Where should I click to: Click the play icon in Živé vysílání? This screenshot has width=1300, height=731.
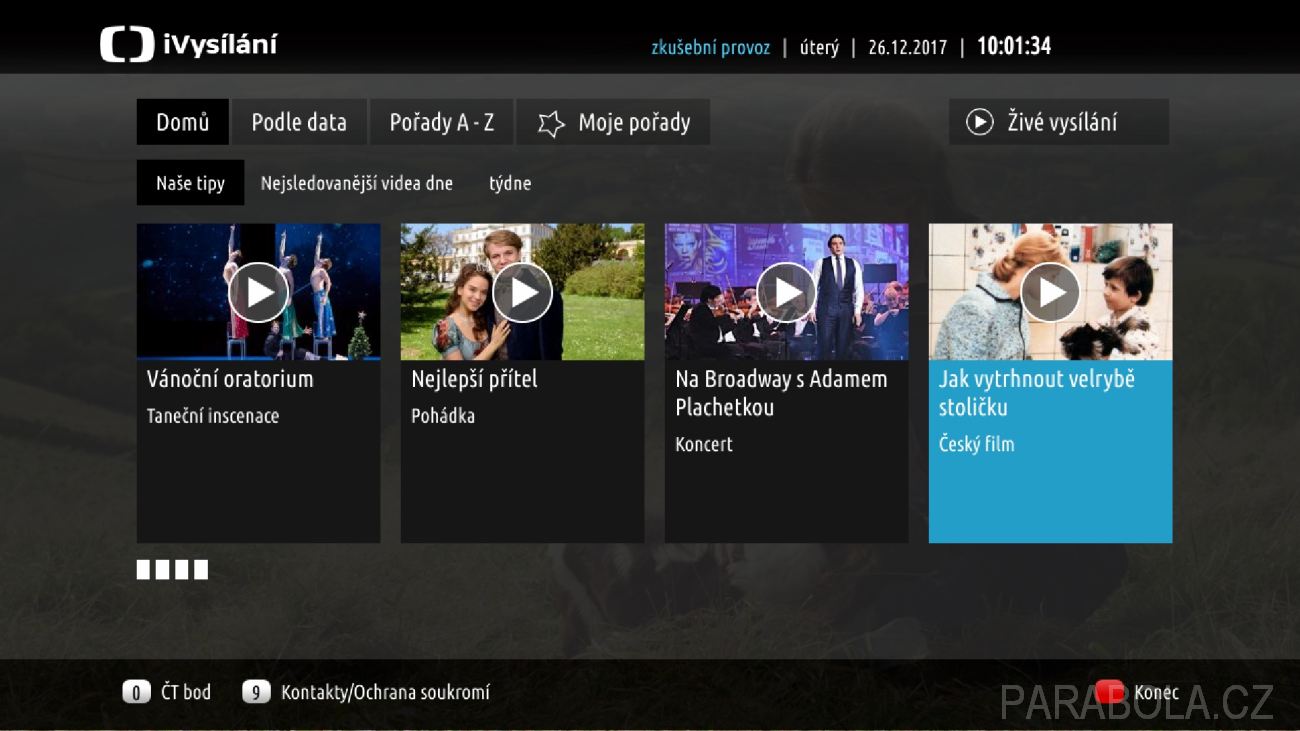click(979, 122)
